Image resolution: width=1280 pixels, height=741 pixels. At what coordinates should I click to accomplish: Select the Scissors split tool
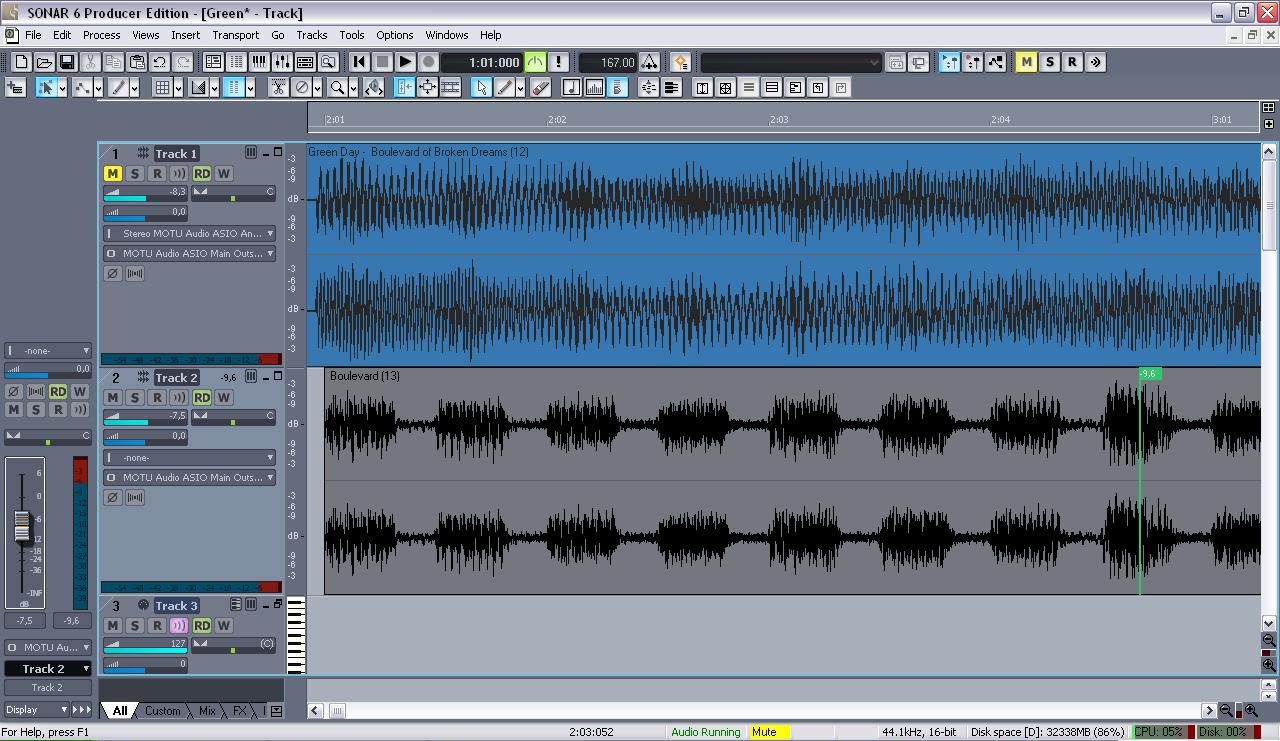279,88
